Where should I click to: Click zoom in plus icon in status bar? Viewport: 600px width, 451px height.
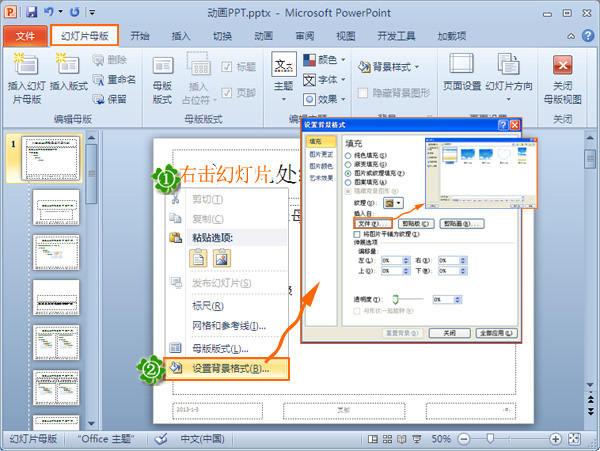(555, 439)
